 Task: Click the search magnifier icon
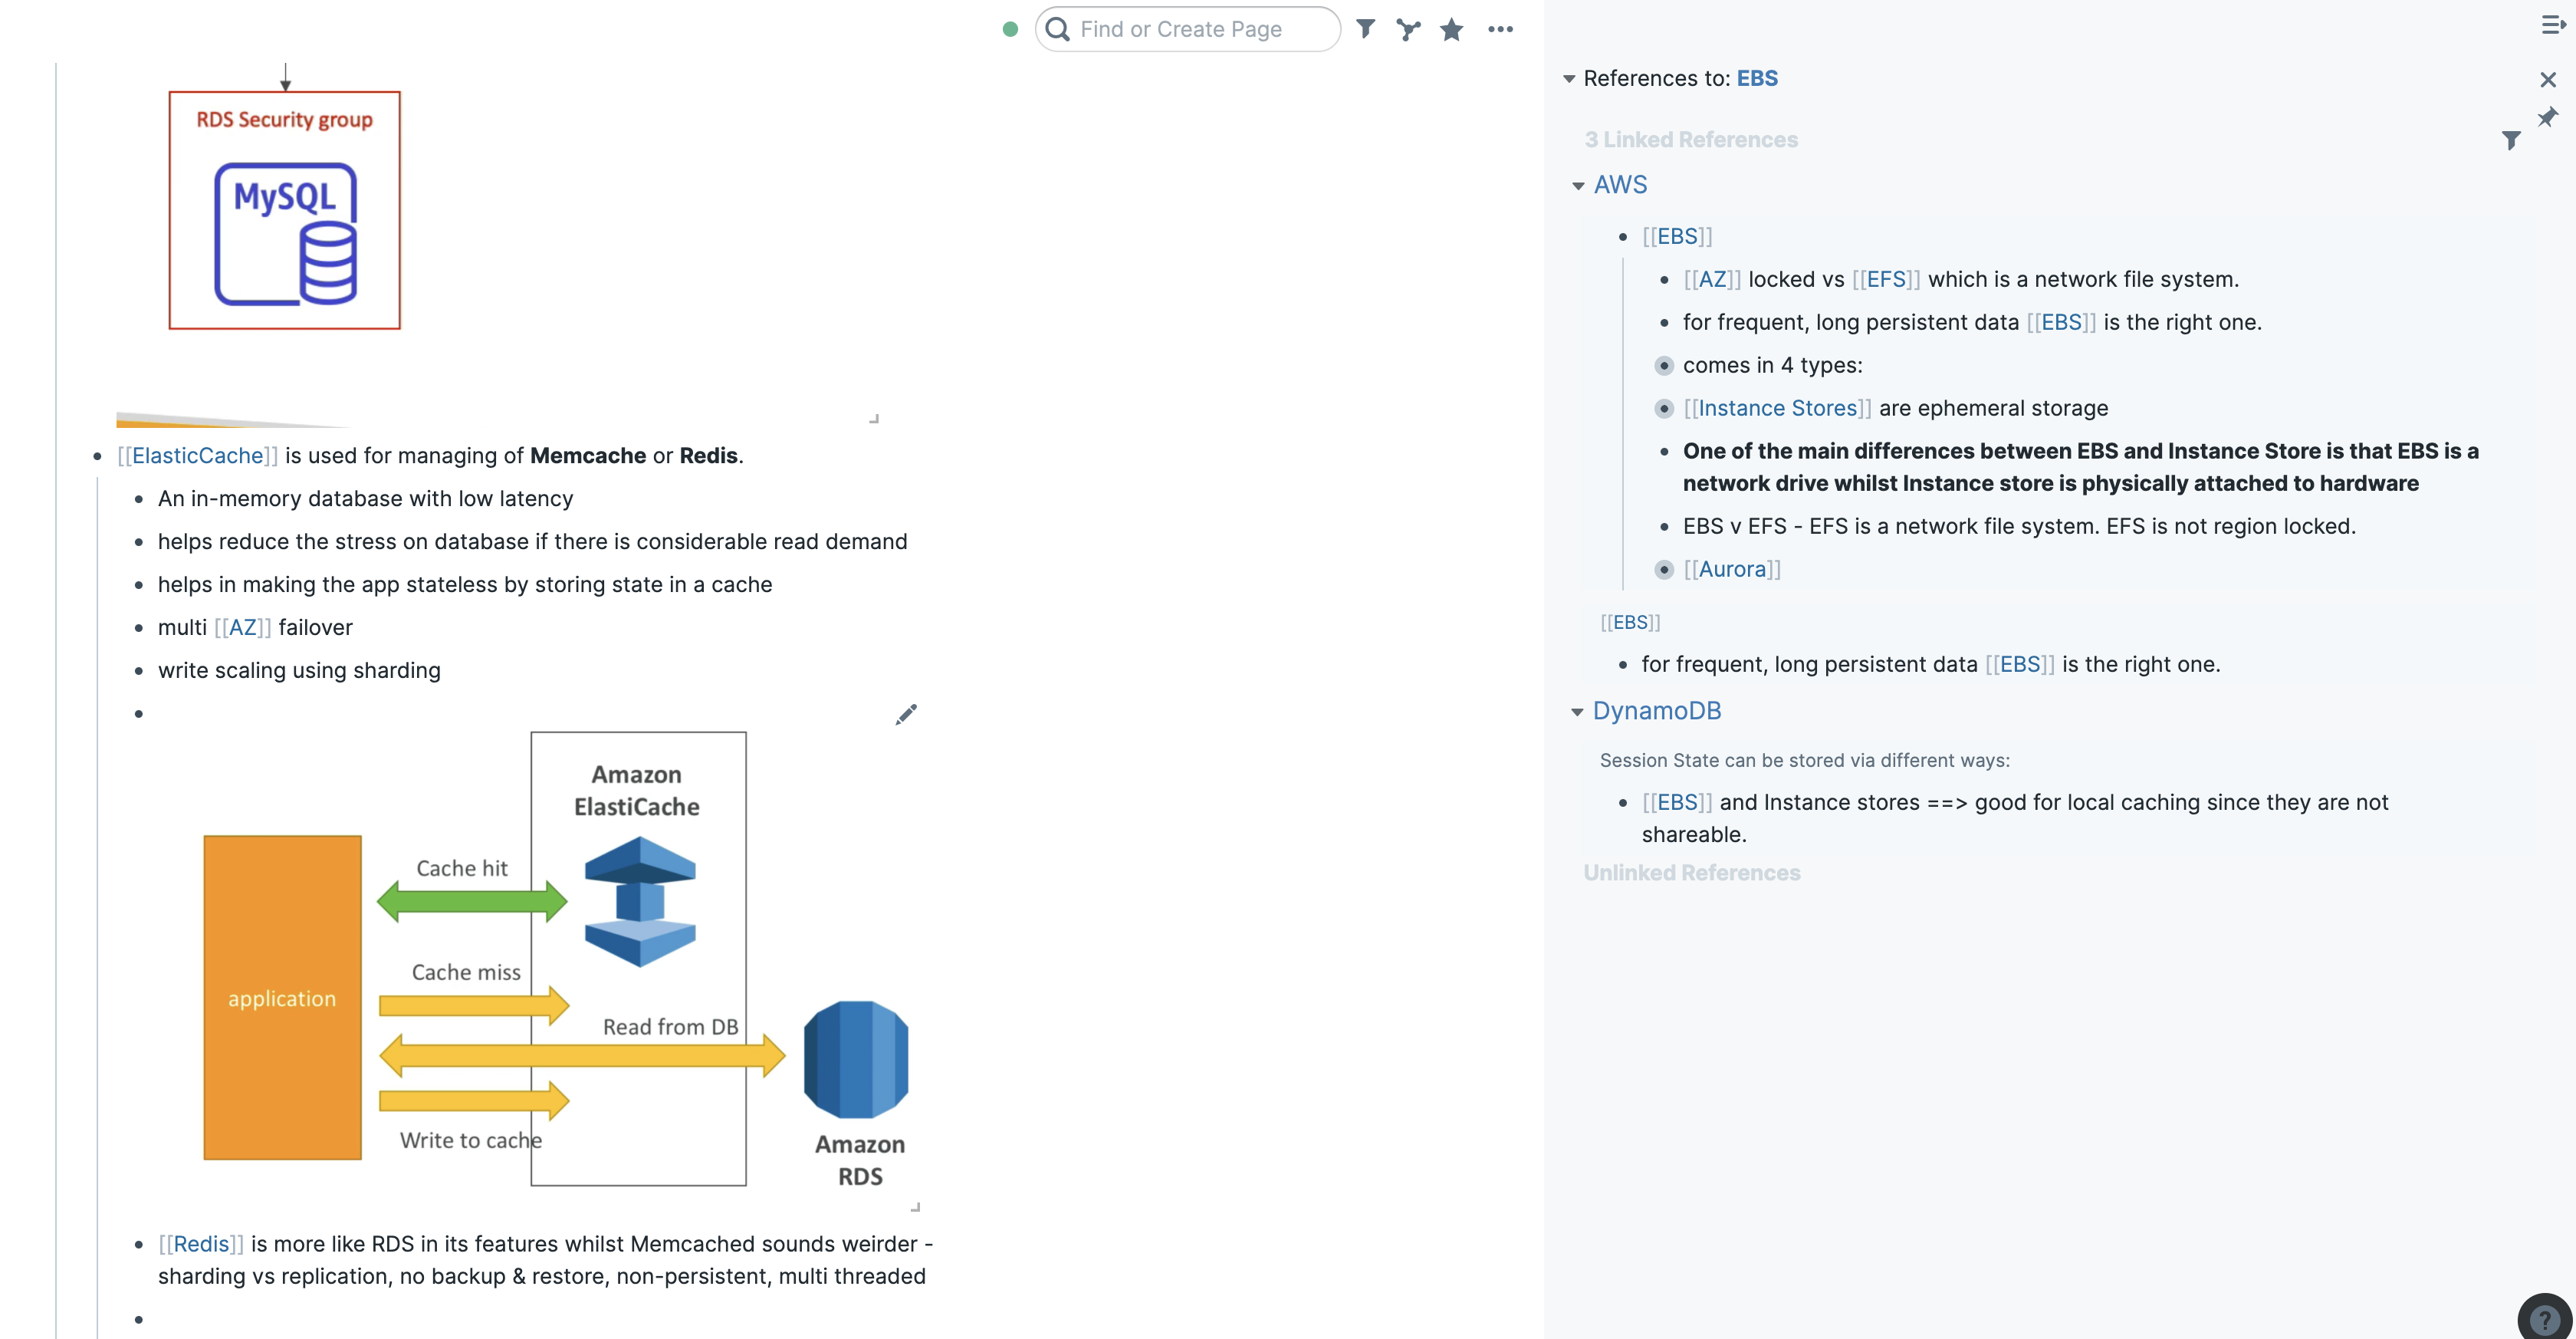[x=1057, y=29]
